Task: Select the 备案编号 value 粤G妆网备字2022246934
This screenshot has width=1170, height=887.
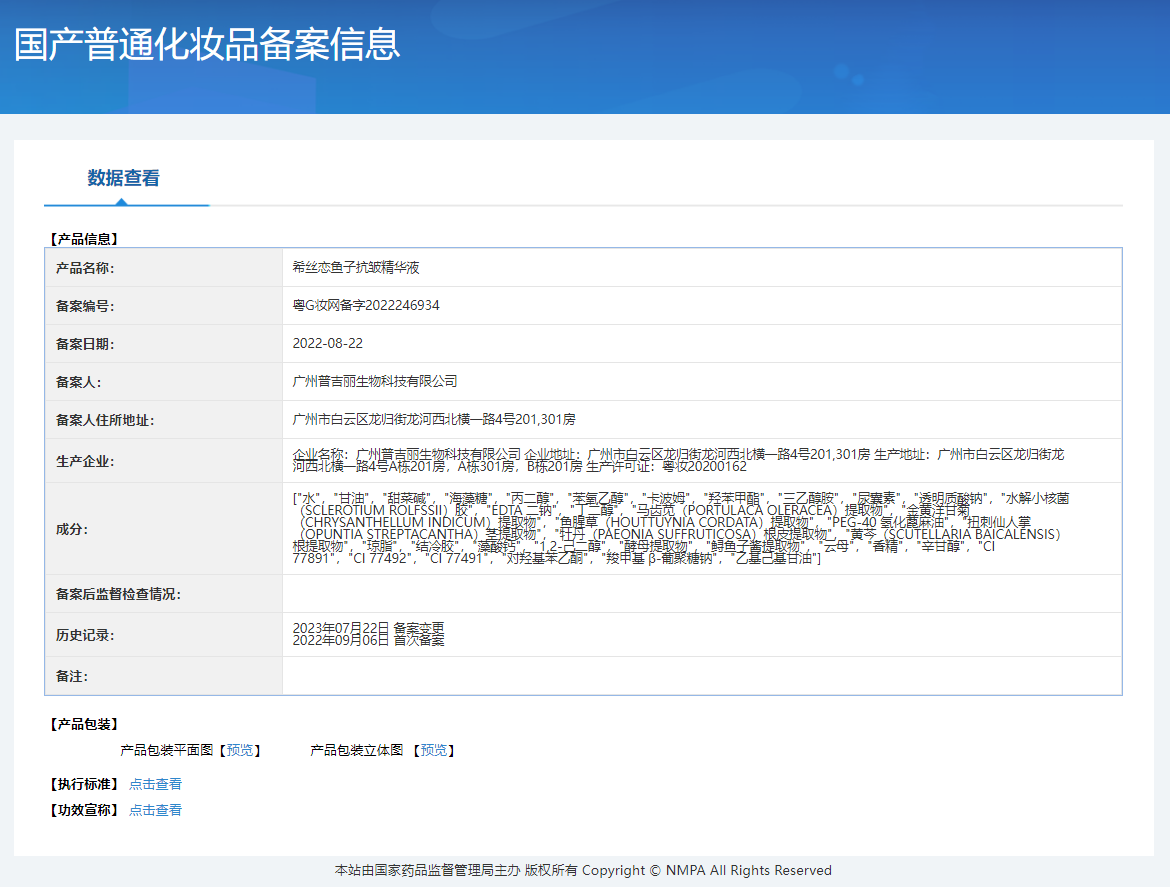Action: click(x=366, y=306)
